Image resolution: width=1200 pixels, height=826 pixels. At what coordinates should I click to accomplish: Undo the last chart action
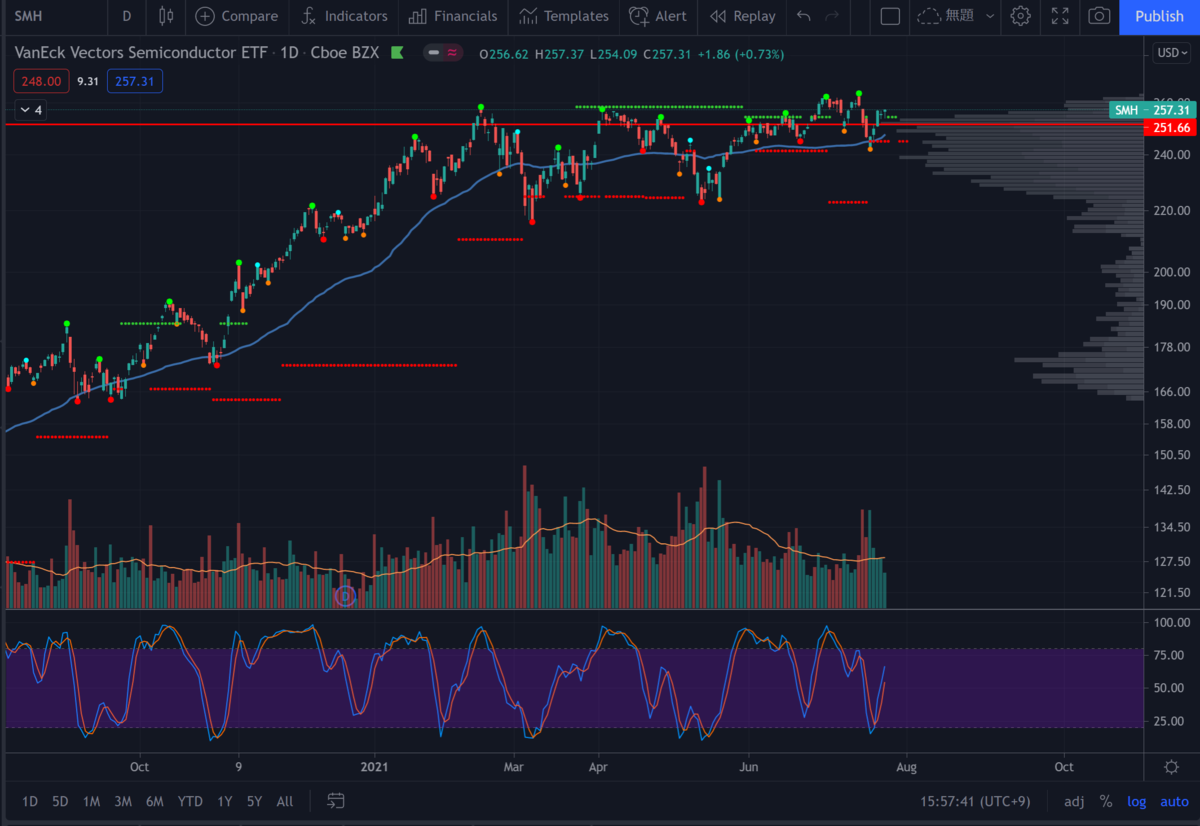804,16
